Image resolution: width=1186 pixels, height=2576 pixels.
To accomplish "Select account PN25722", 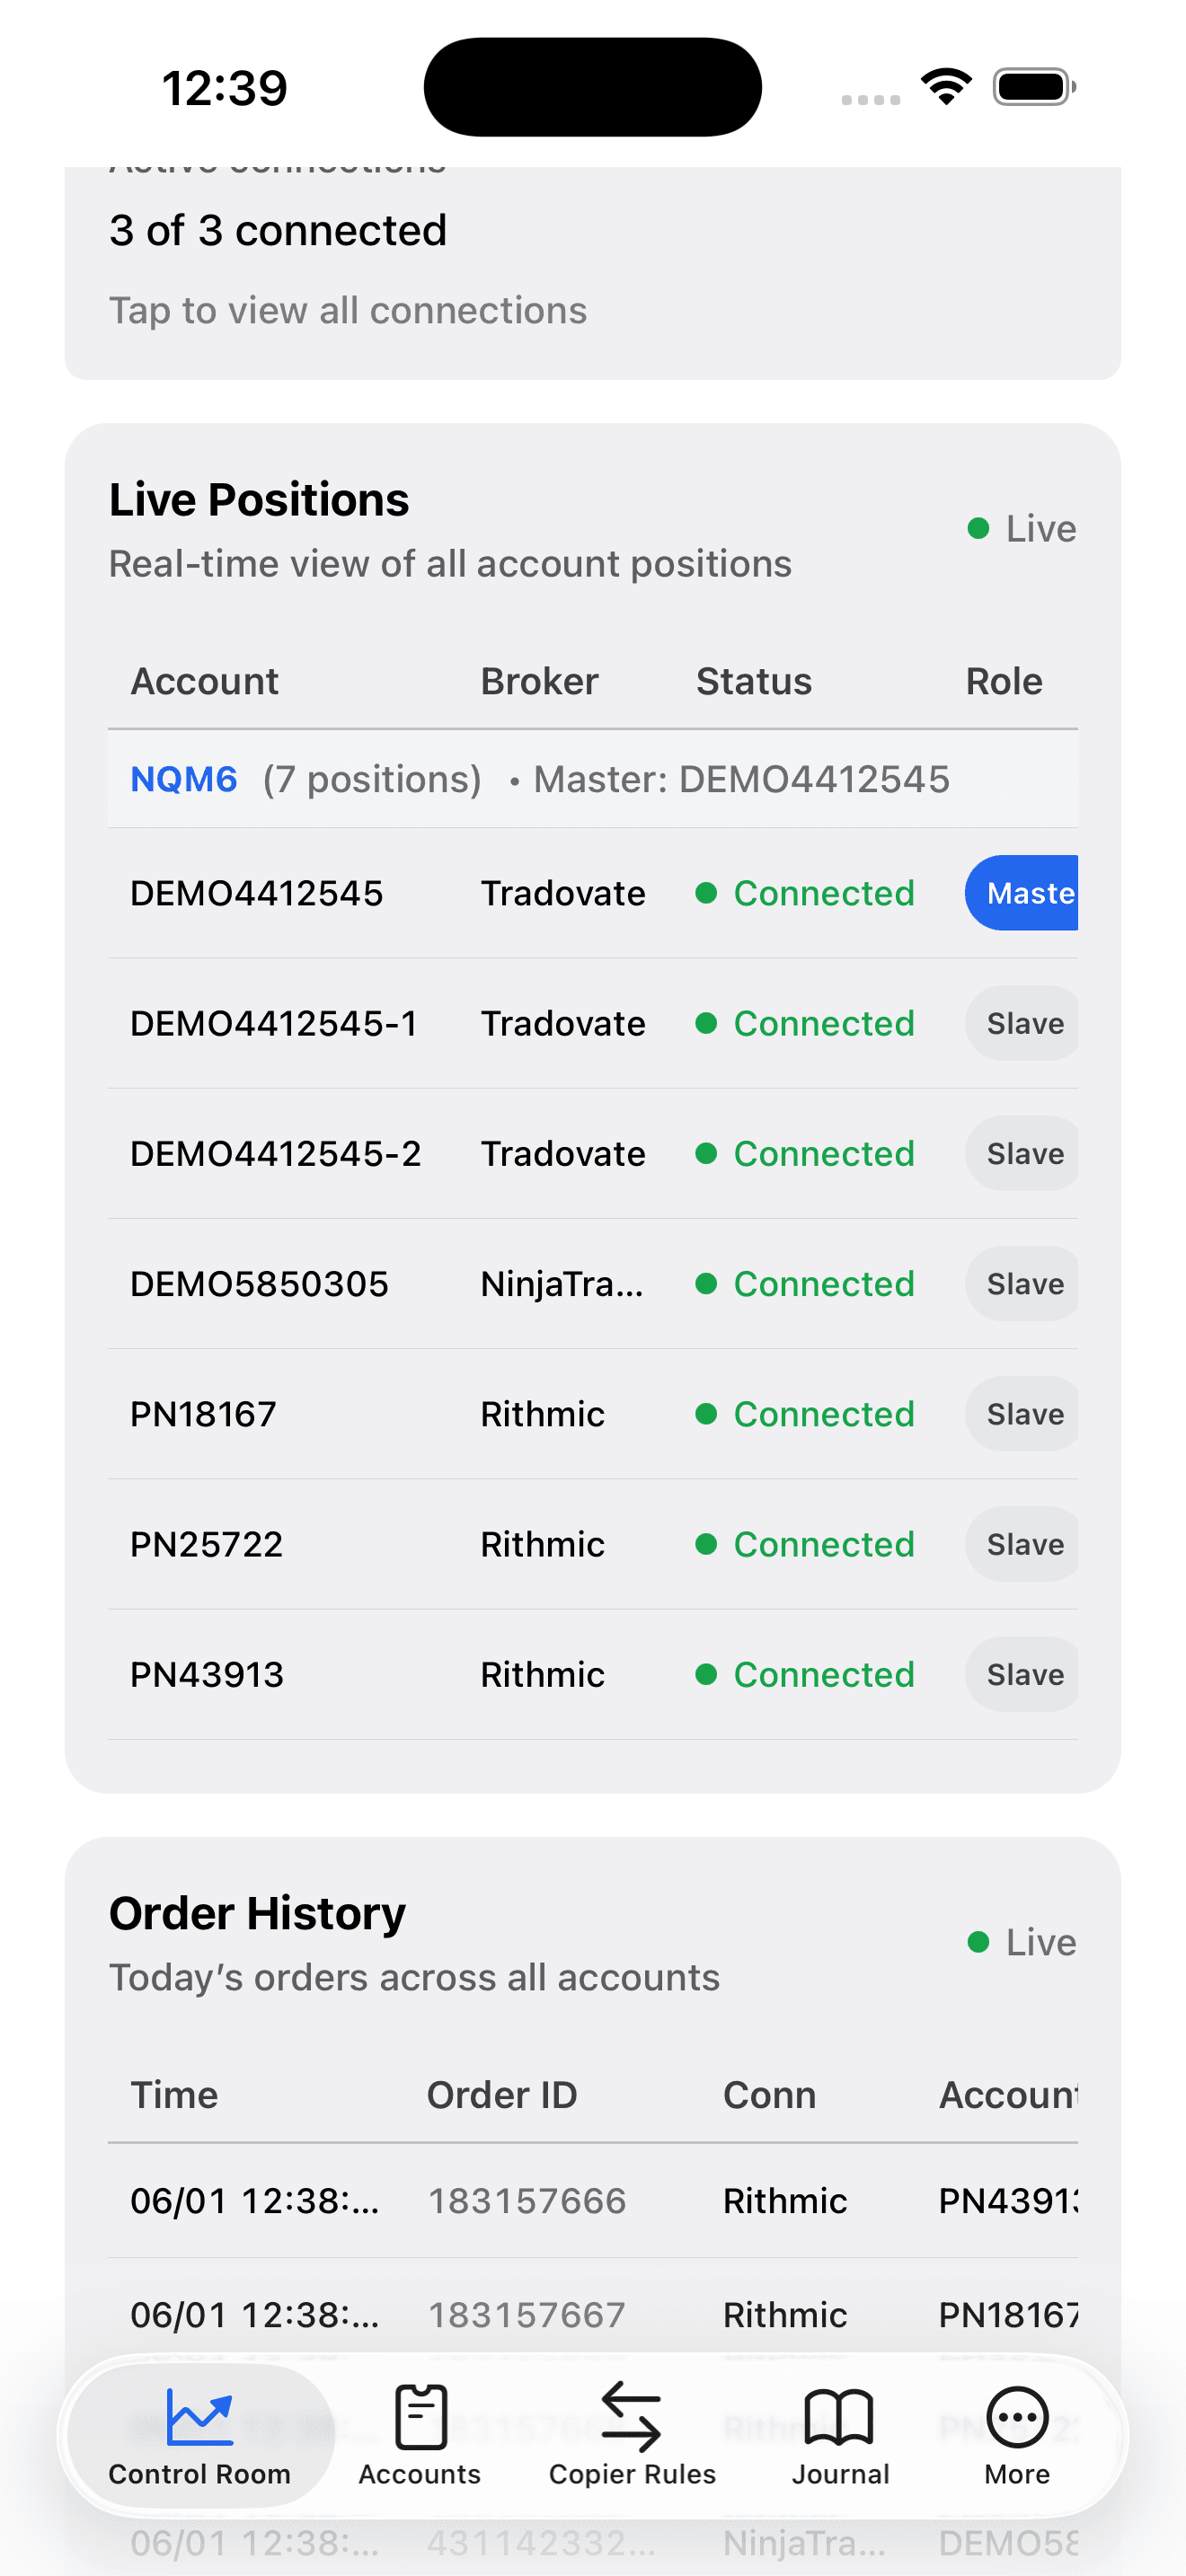I will click(x=207, y=1544).
